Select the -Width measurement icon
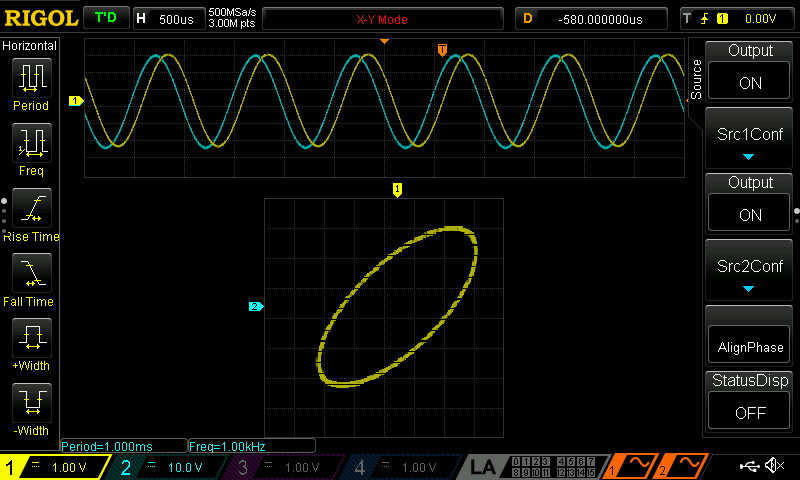Image resolution: width=800 pixels, height=480 pixels. tap(31, 405)
